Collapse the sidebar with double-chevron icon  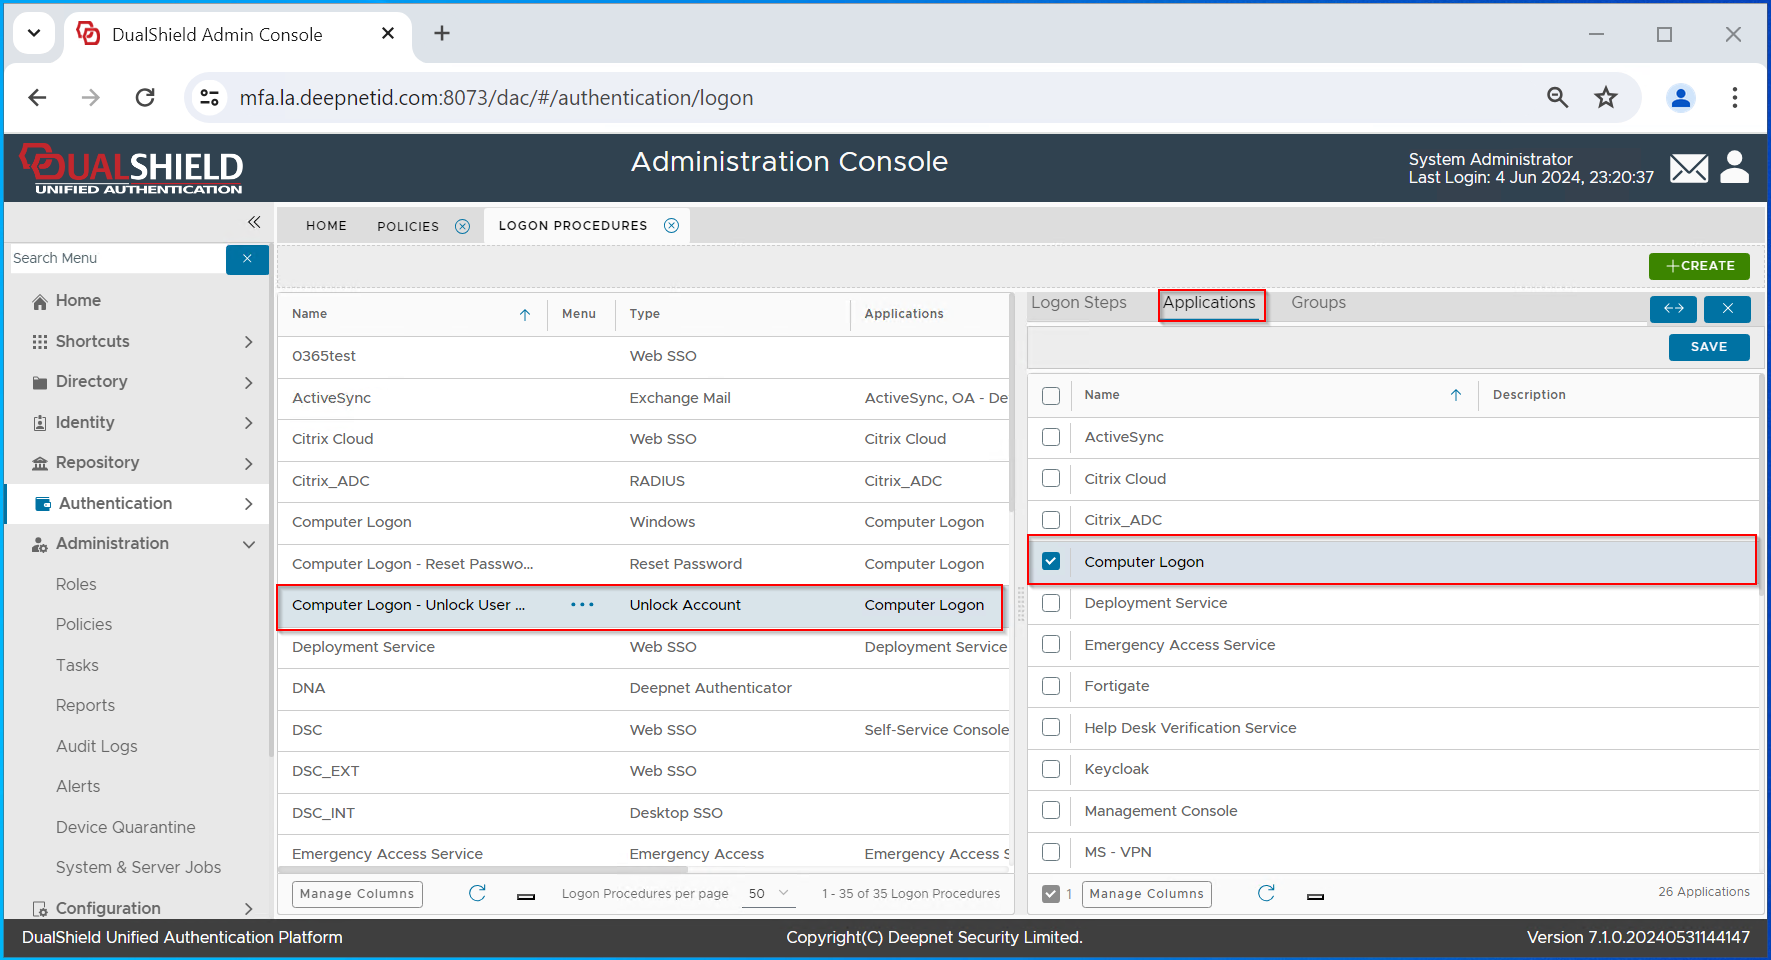click(254, 222)
